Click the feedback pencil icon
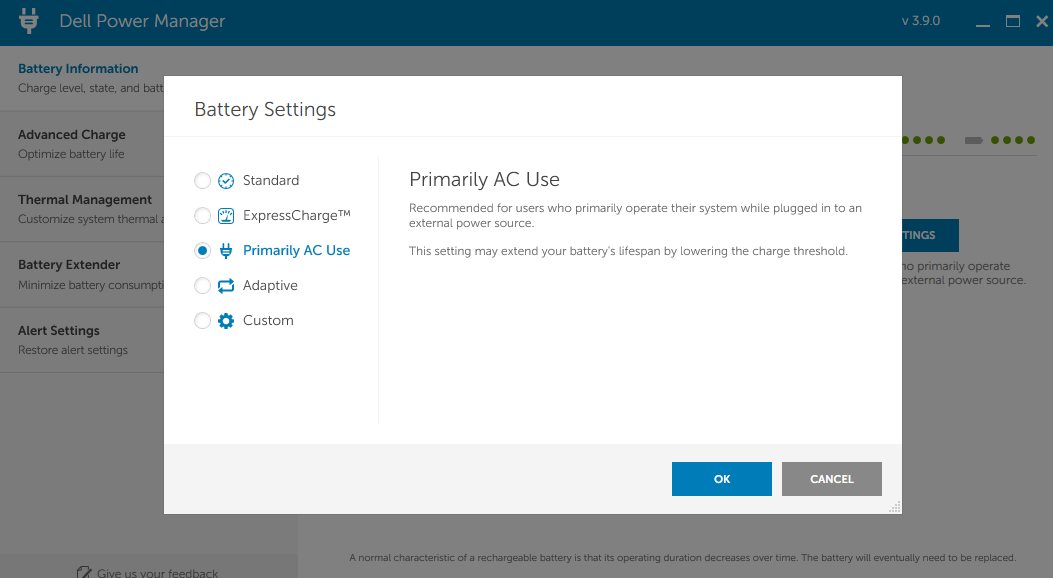Viewport: 1053px width, 578px height. [x=84, y=573]
